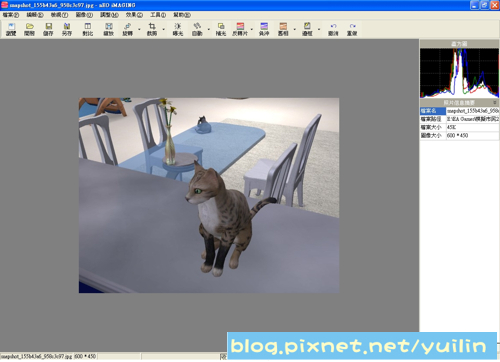Apply the 負沖 cross-process effect
The height and width of the screenshot is (362, 500).
264,29
